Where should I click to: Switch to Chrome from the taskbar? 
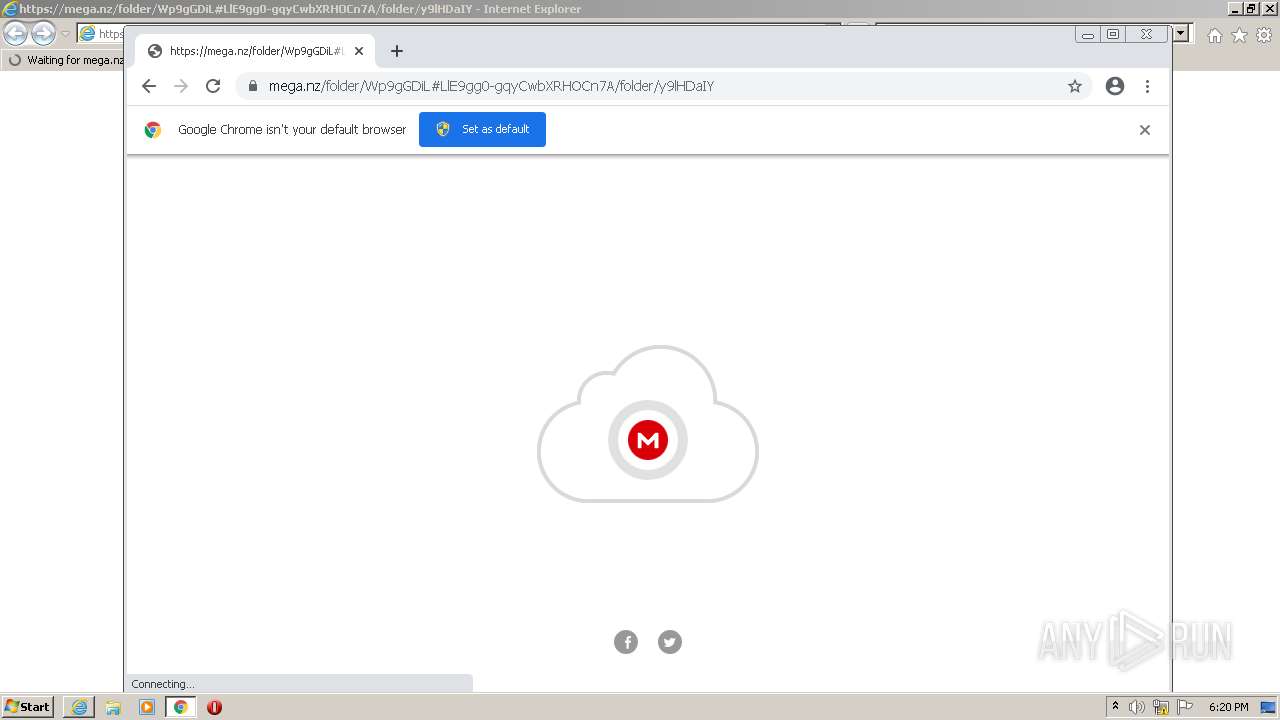180,707
